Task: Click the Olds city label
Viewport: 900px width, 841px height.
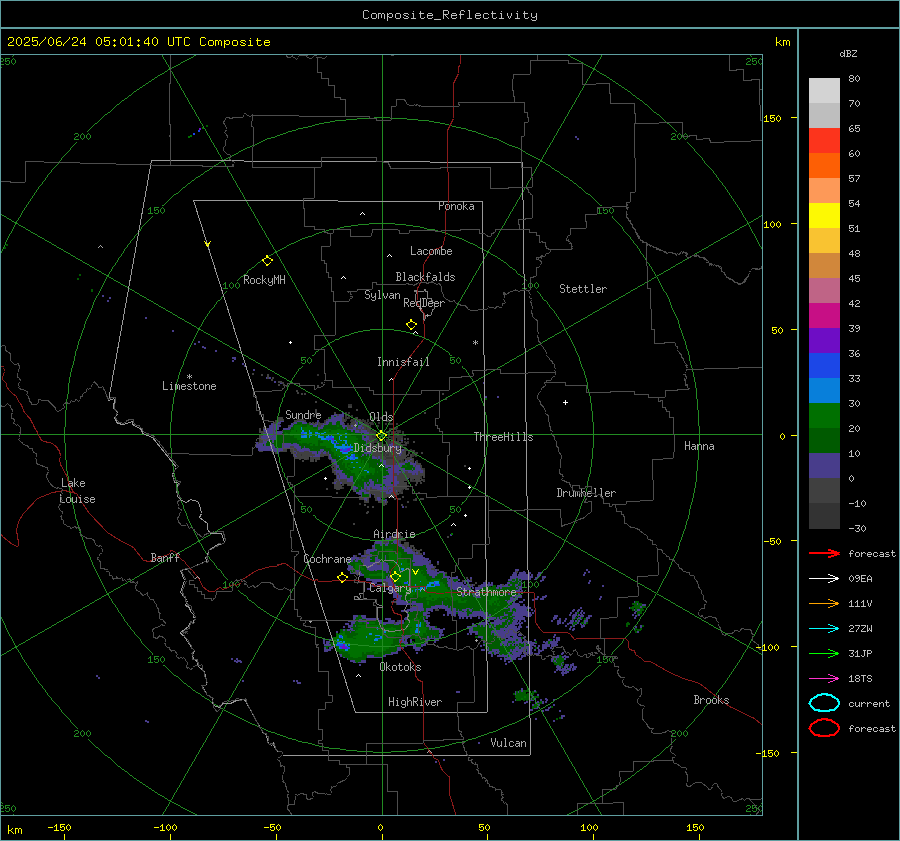Action: pos(381,417)
